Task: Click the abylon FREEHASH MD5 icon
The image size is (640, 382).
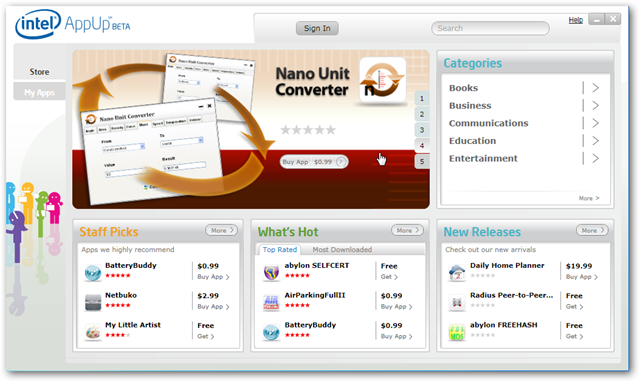Action: pos(457,332)
